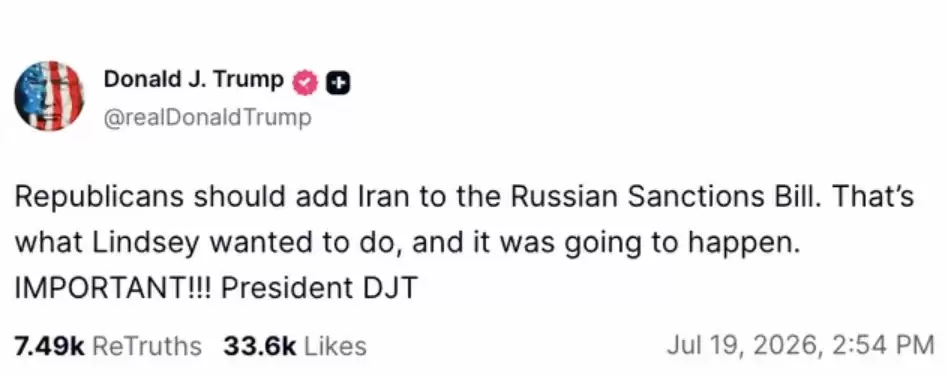Click the 2:54 PM time text
947x376 pixels.
coord(881,346)
